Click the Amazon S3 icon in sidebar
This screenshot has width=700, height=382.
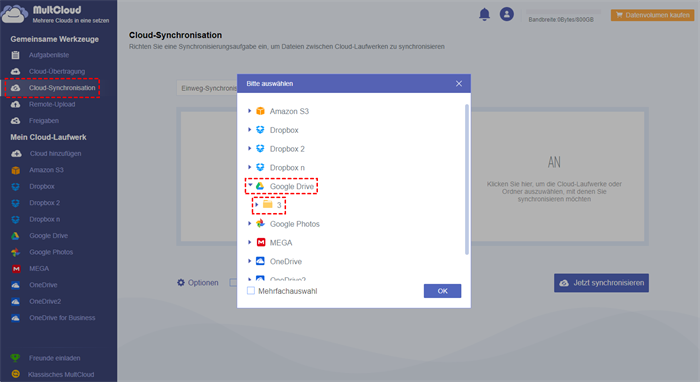(16, 170)
